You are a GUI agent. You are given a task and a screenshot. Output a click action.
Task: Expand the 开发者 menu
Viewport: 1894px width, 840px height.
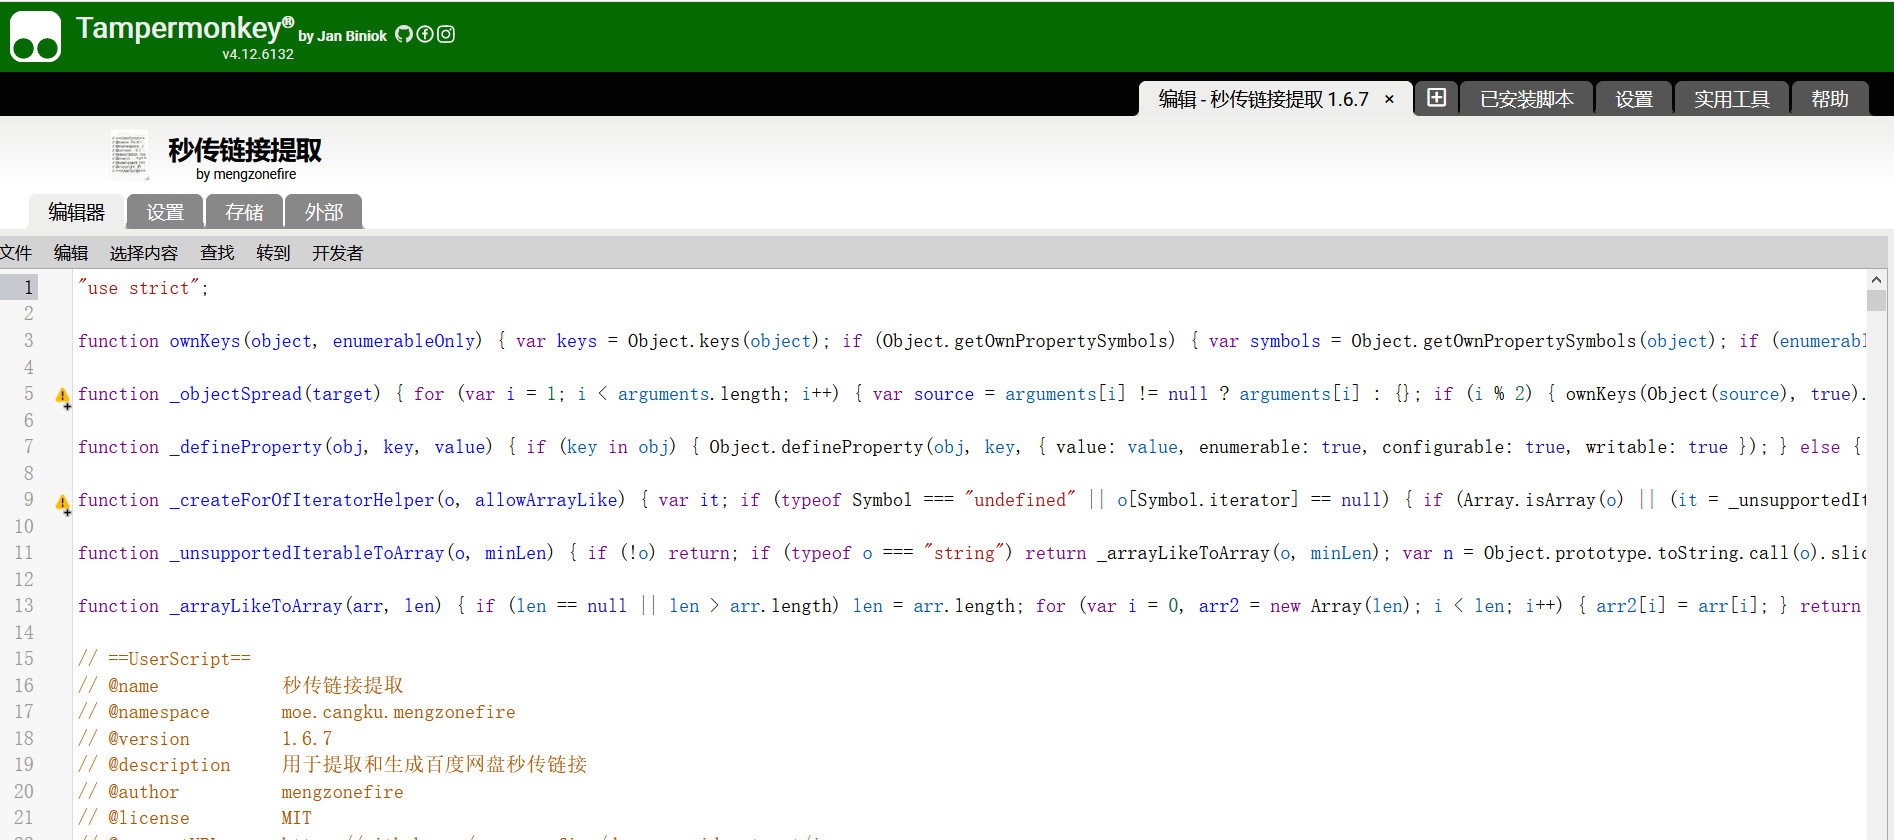[x=337, y=253]
